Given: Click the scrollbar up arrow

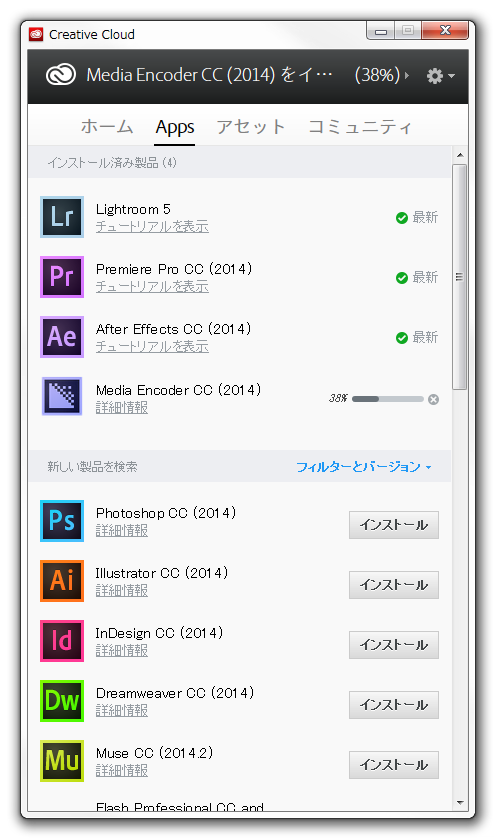Looking at the screenshot, I should coord(459,155).
